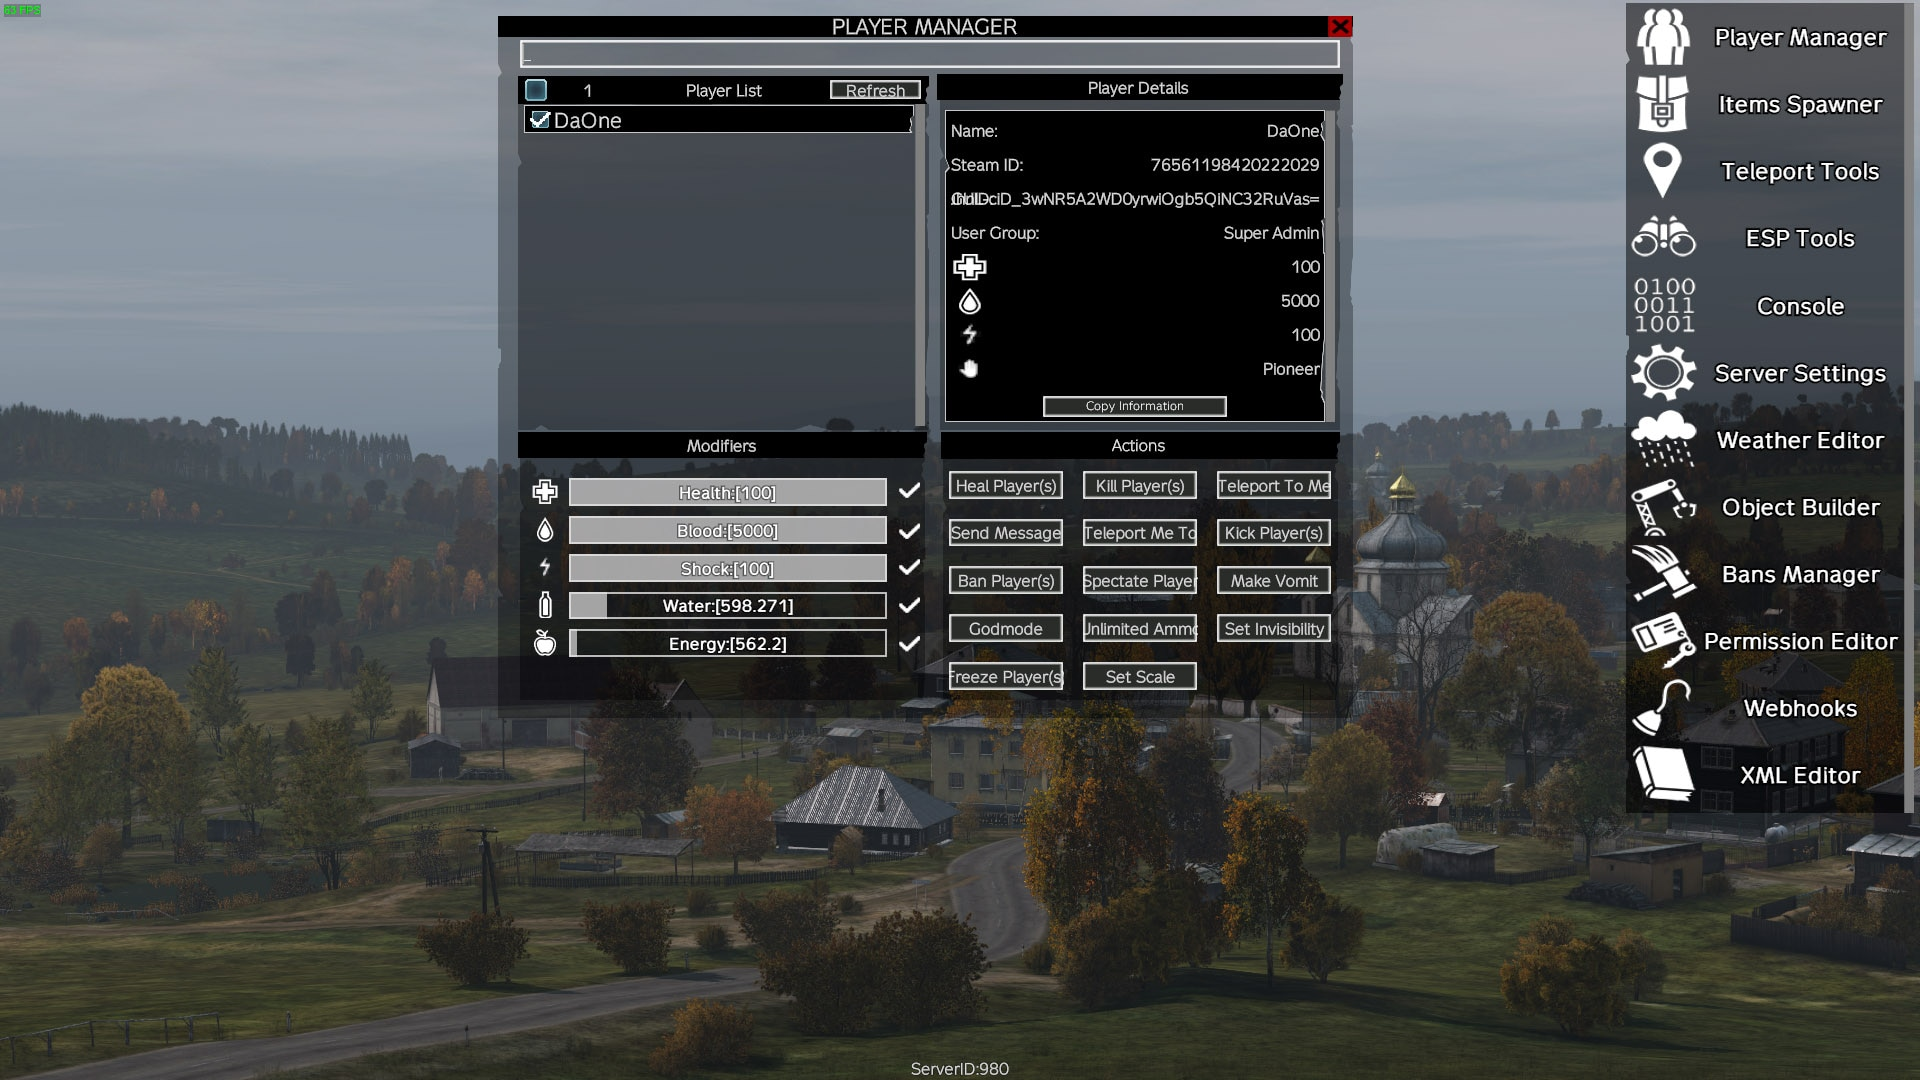Adjust the Health slider bar
Image resolution: width=1920 pixels, height=1080 pixels.
[727, 492]
